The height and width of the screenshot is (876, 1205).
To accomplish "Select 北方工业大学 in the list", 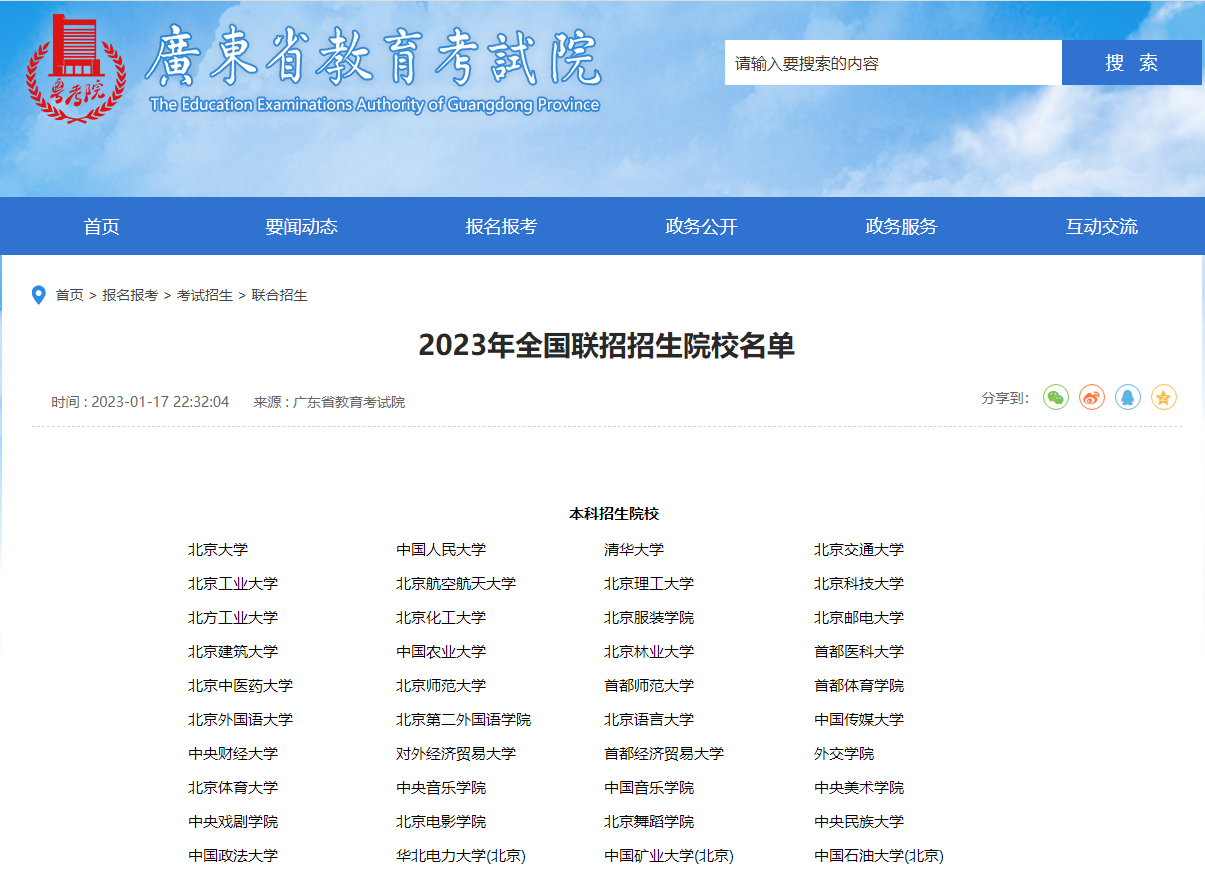I will (x=233, y=618).
